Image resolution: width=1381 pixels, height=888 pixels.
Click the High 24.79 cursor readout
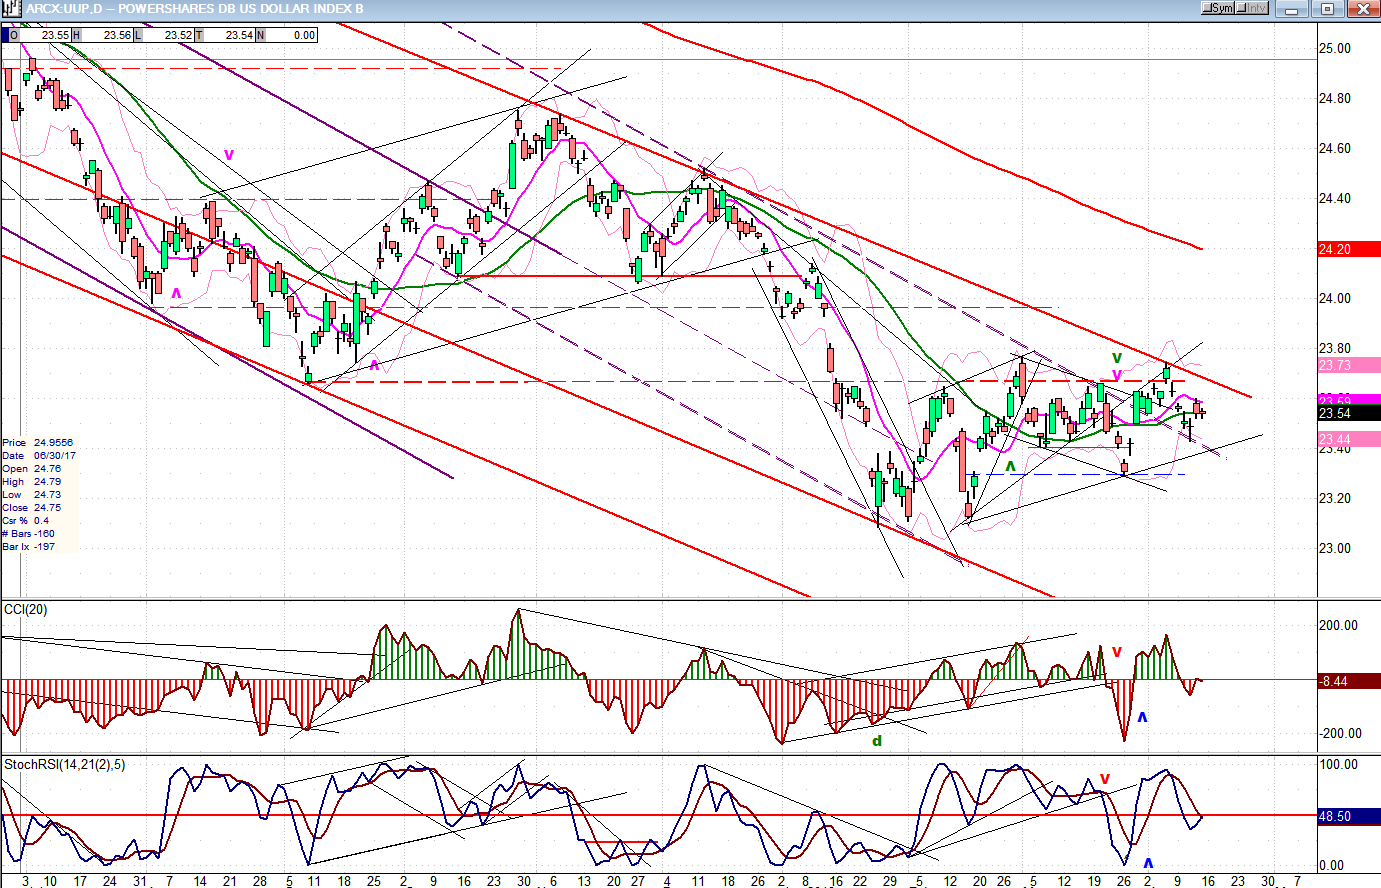[x=32, y=481]
